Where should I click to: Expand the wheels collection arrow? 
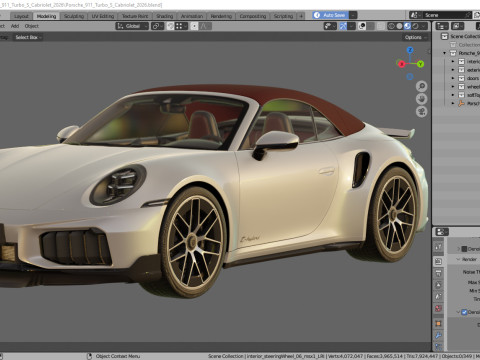point(453,86)
